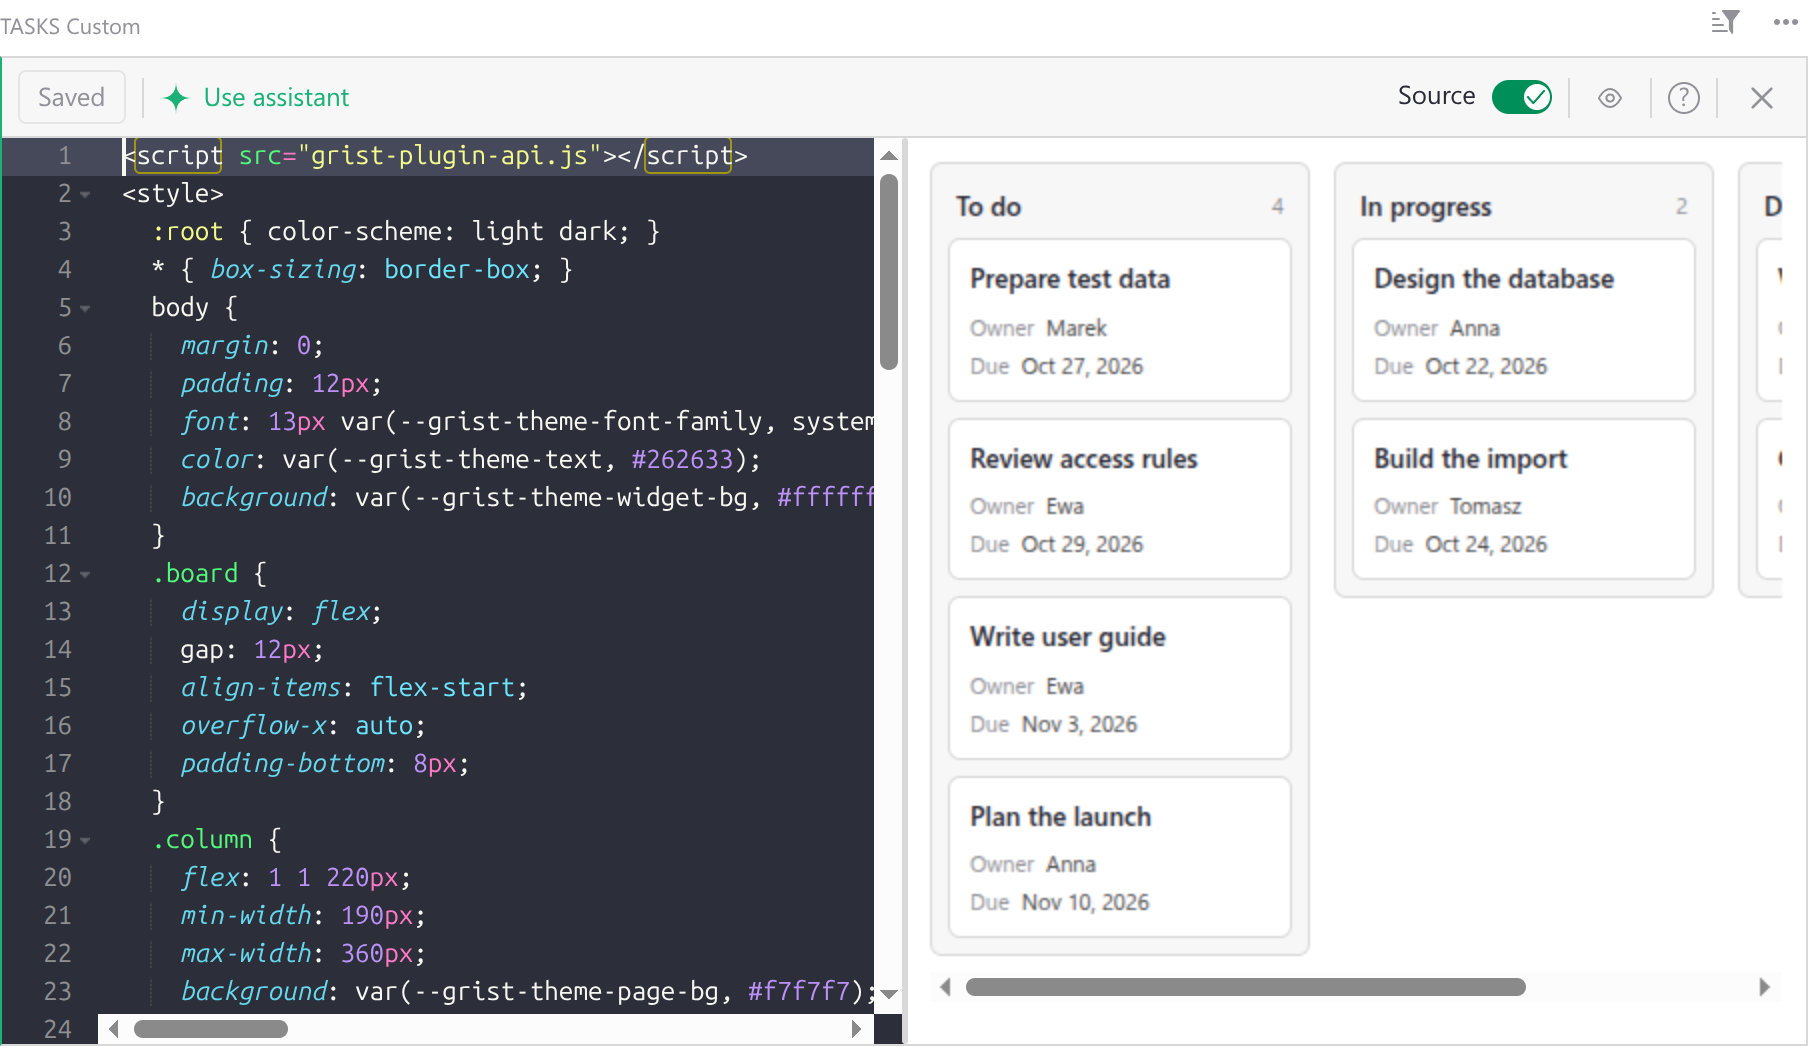This screenshot has height=1046, width=1808.
Task: Click the preview board scroll left arrow
Action: click(x=945, y=987)
